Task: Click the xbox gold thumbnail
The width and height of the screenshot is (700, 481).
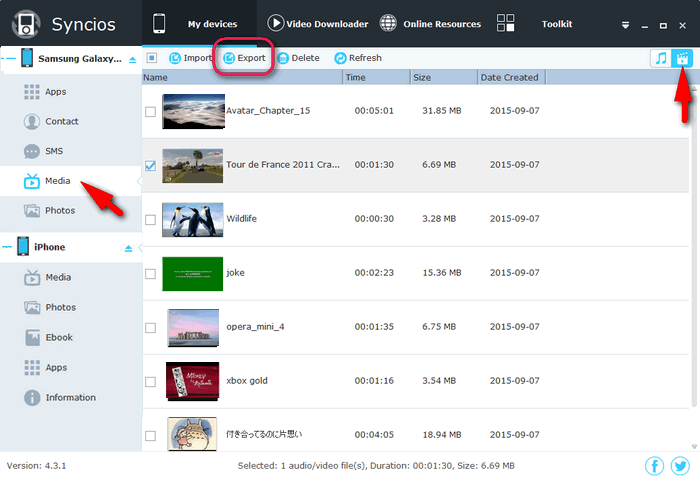Action: tap(192, 381)
